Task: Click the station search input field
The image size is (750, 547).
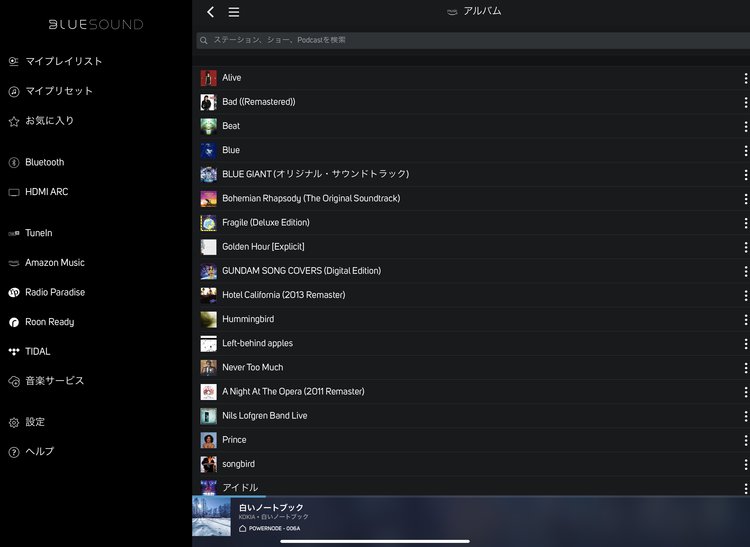Action: click(x=470, y=40)
